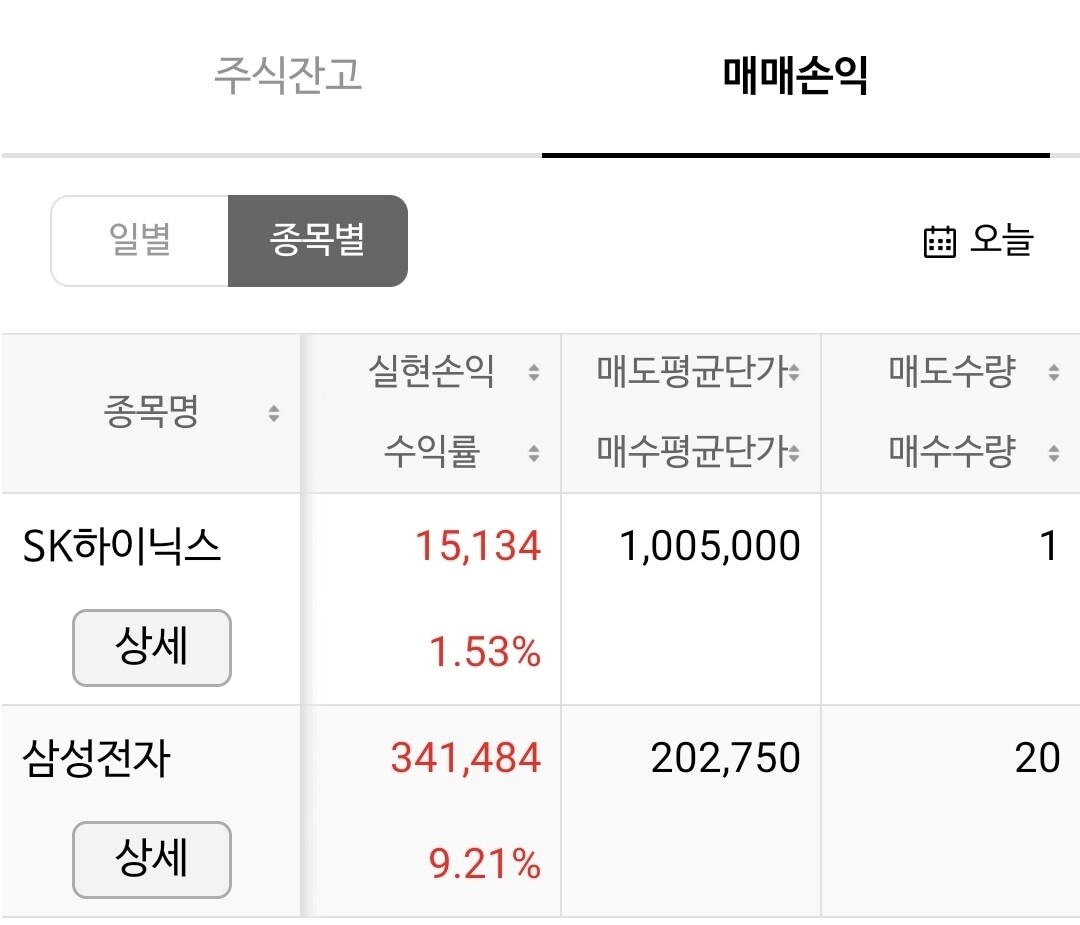This screenshot has width=1080, height=925.
Task: Click the 종목명 column header text
Action: point(151,413)
